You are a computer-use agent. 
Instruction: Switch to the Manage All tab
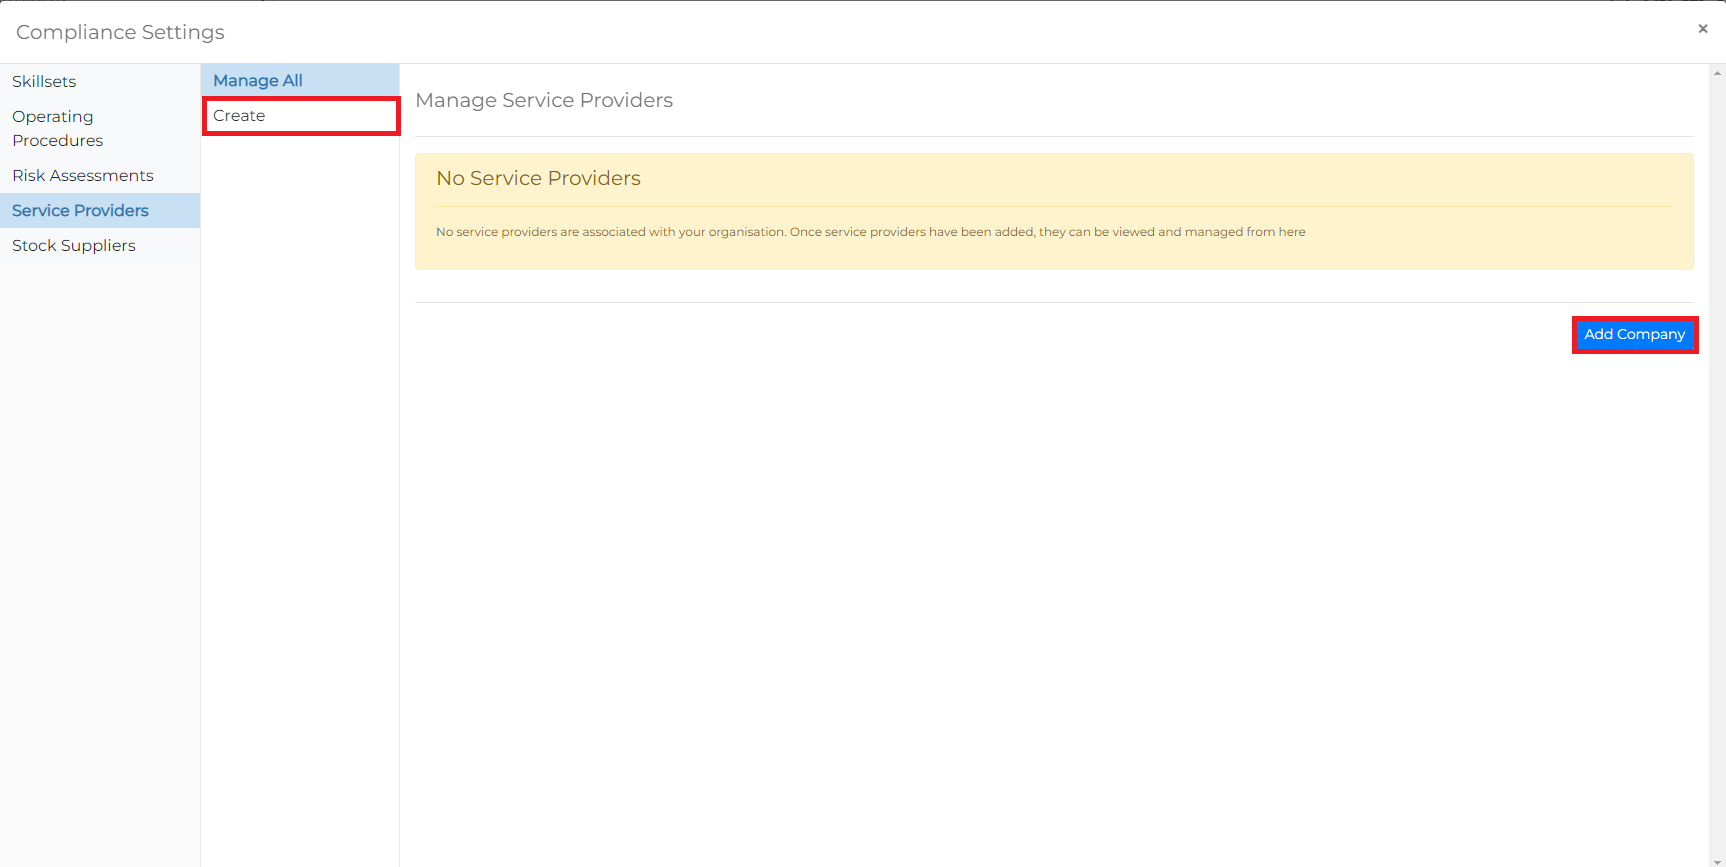pos(258,81)
